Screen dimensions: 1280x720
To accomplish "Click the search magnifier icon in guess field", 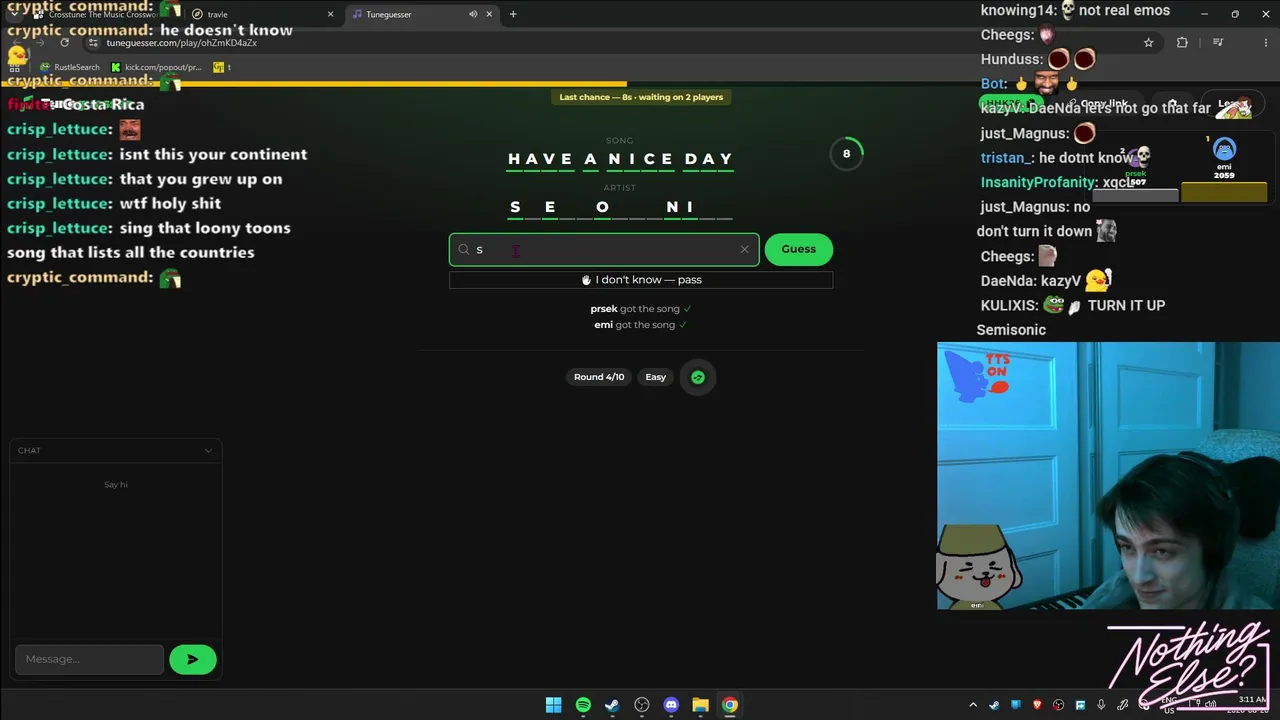I will (464, 249).
